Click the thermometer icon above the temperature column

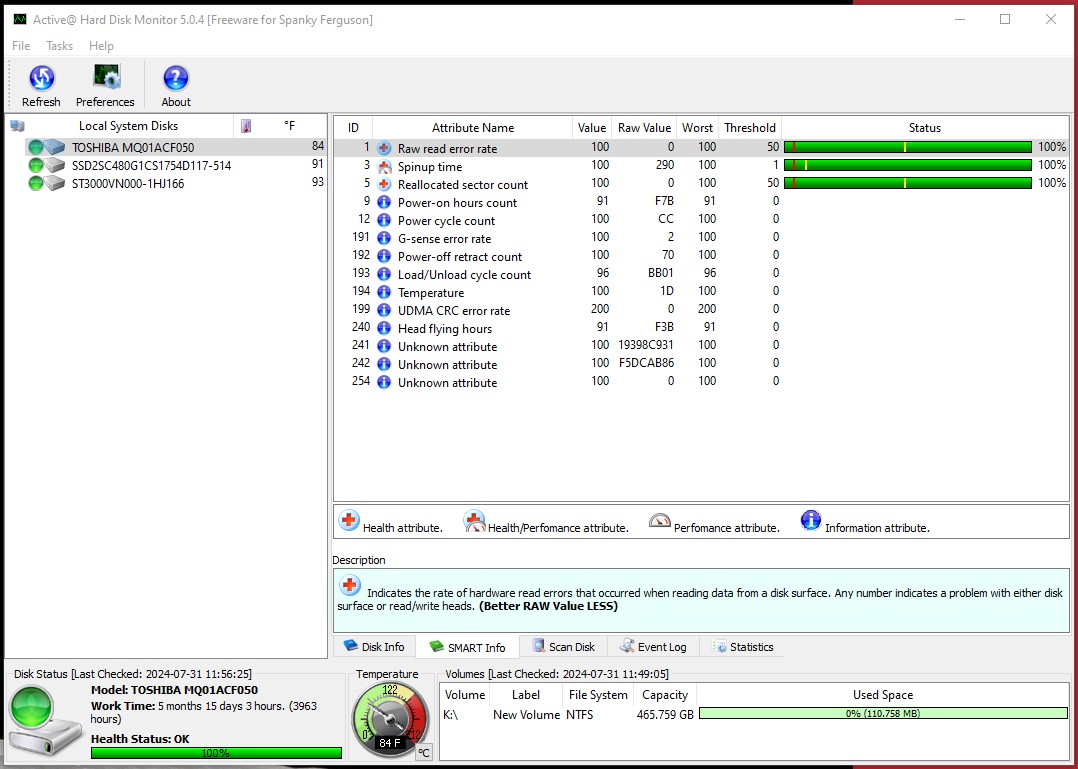(x=245, y=127)
